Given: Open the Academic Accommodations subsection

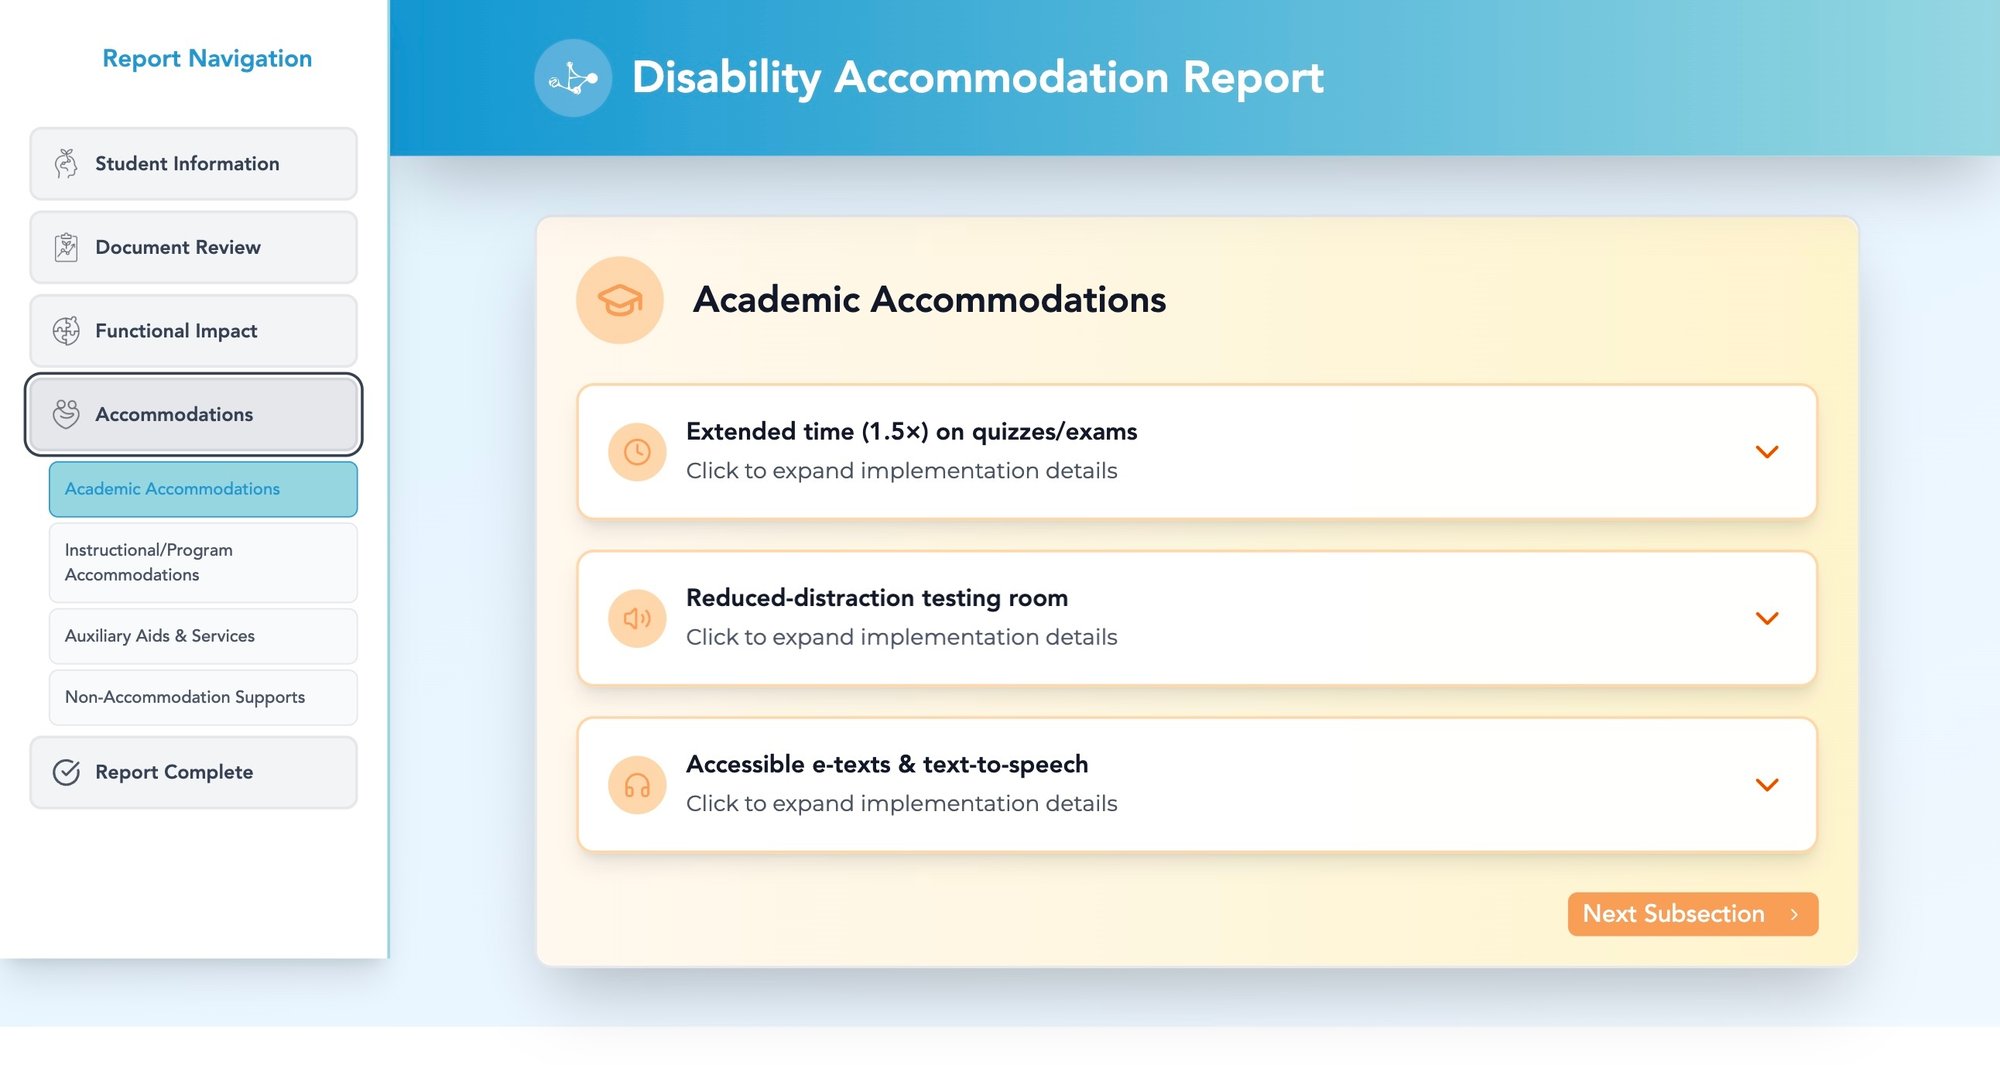Looking at the screenshot, I should [x=203, y=489].
